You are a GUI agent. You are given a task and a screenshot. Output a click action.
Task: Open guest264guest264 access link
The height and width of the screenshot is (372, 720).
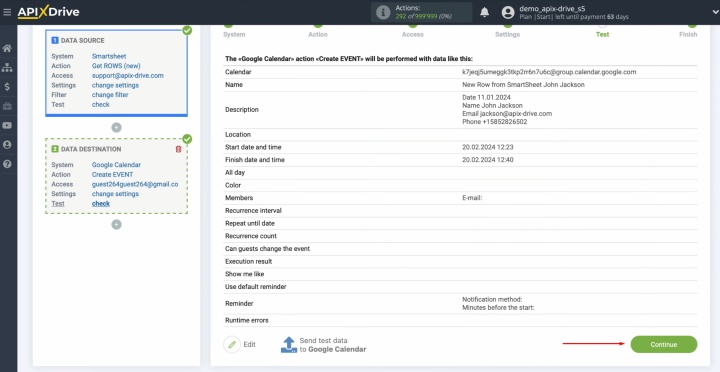(x=135, y=184)
